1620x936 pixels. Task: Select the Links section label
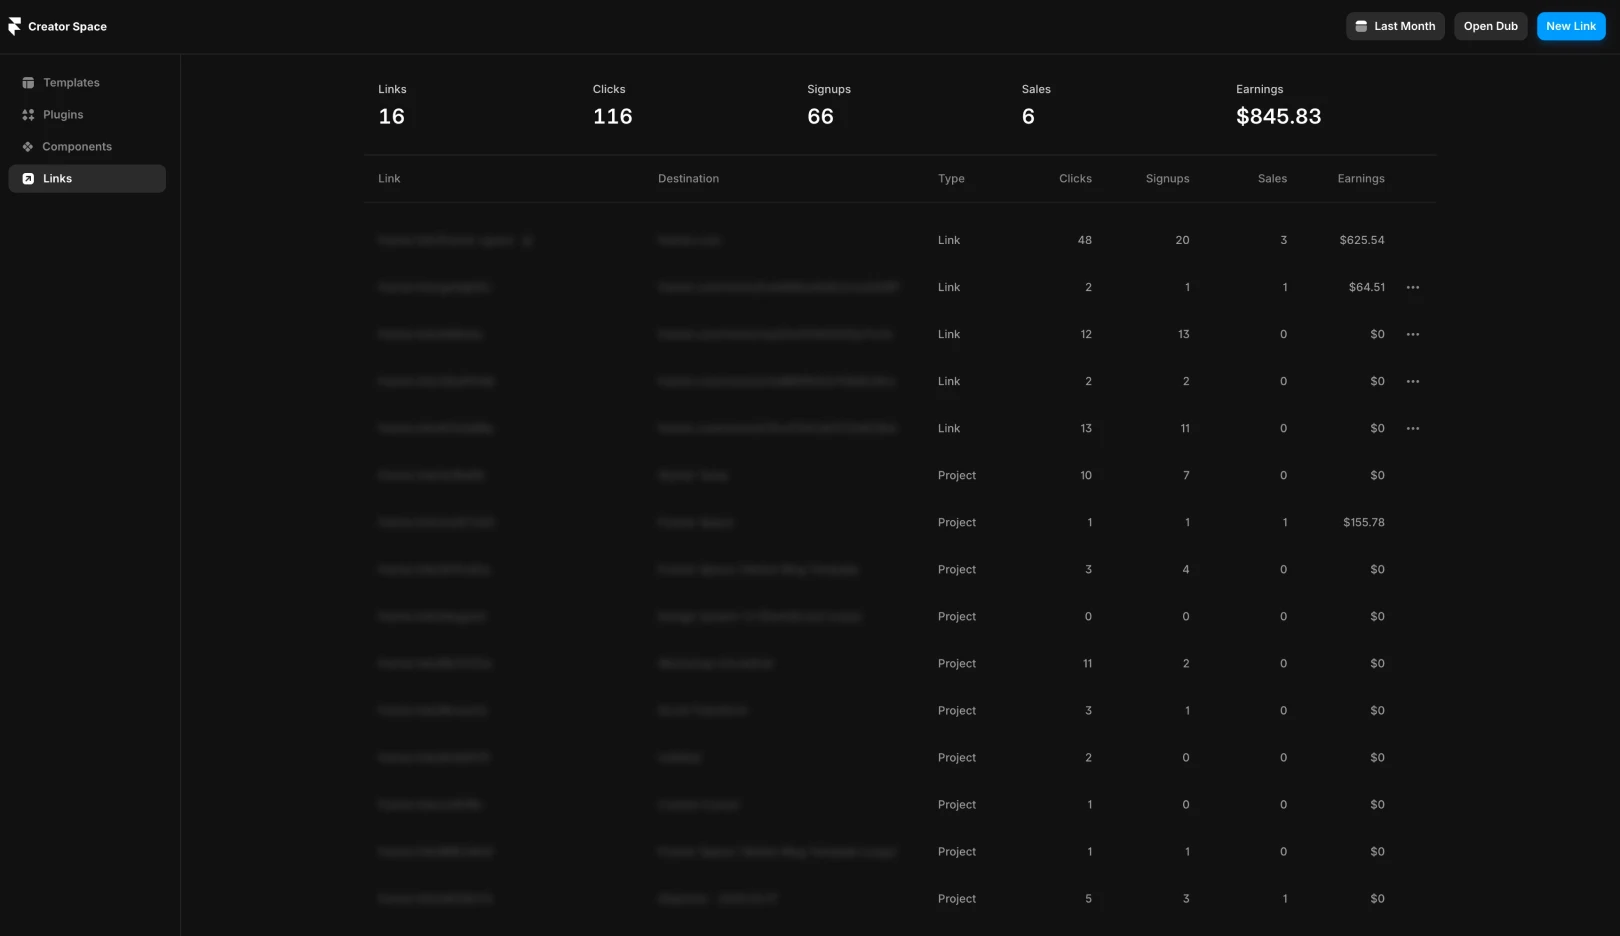57,179
